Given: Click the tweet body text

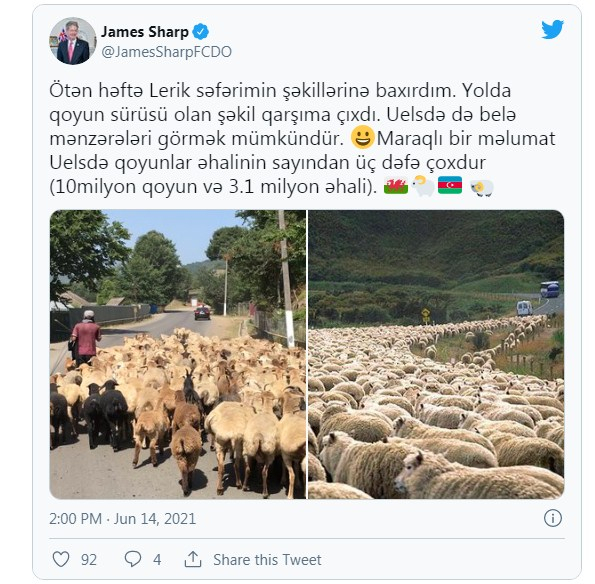Looking at the screenshot, I should [302, 139].
